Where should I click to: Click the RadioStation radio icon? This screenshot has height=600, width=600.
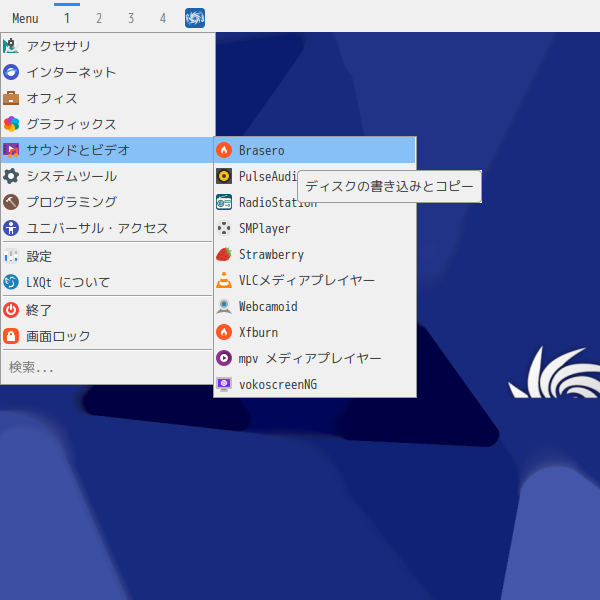[224, 202]
